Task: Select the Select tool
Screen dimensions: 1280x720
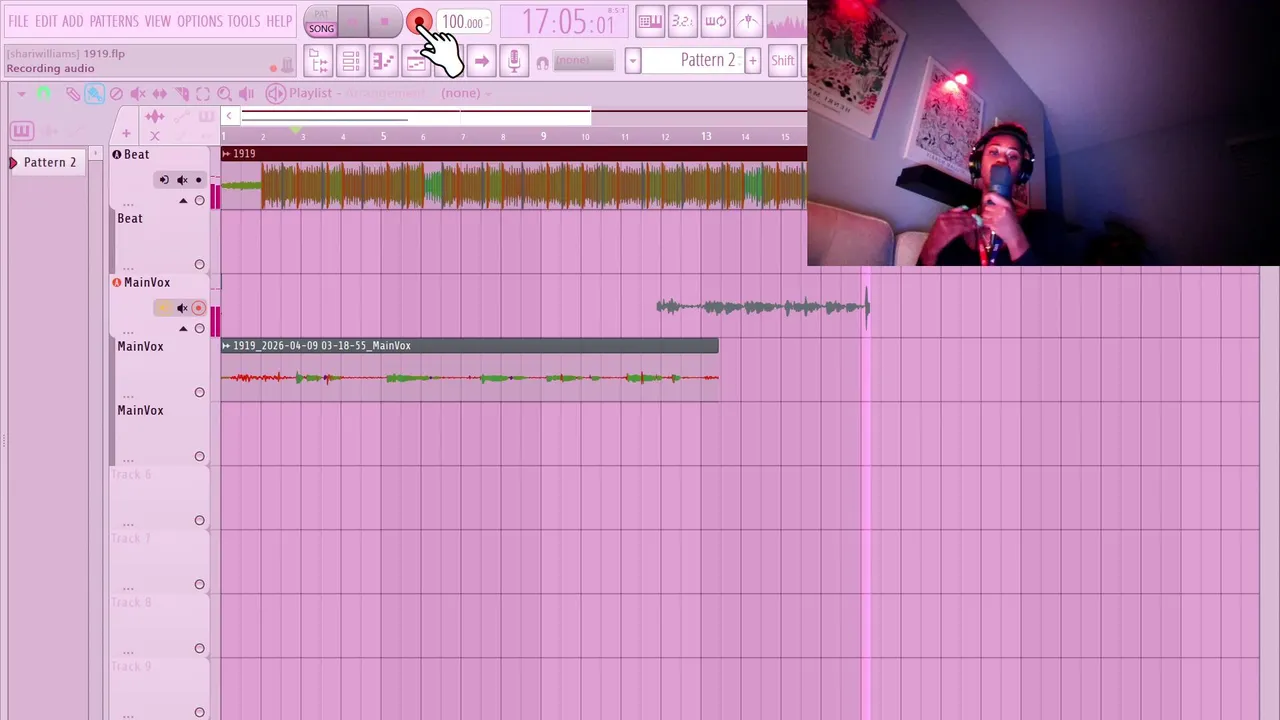Action: coord(203,93)
